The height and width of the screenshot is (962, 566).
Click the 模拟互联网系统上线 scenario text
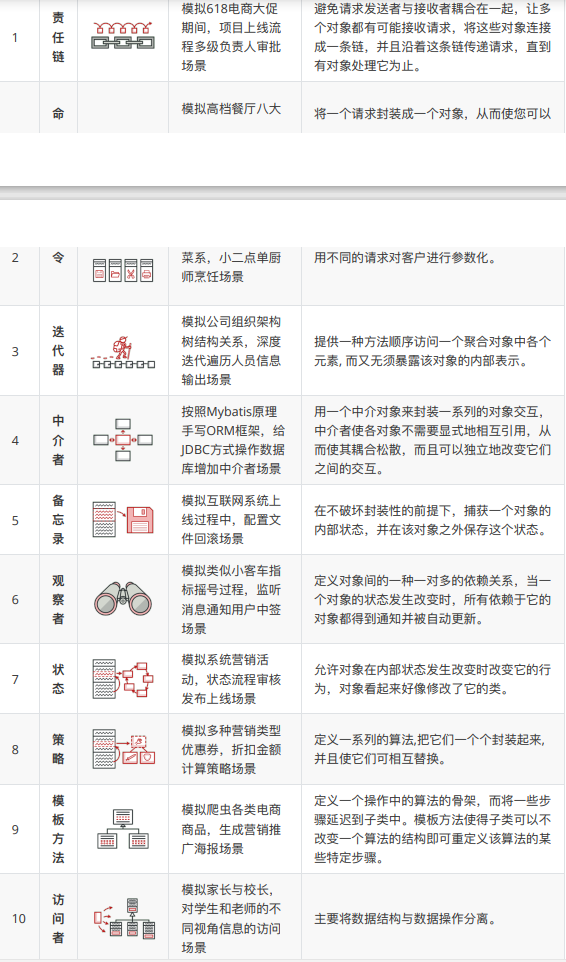pyautogui.click(x=231, y=520)
